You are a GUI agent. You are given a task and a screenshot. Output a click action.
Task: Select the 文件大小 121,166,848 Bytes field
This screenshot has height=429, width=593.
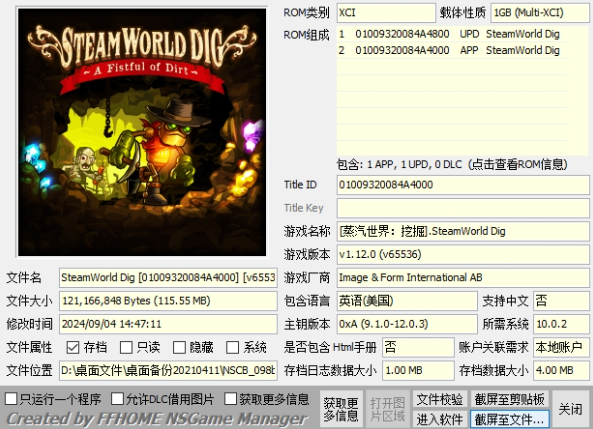click(168, 301)
